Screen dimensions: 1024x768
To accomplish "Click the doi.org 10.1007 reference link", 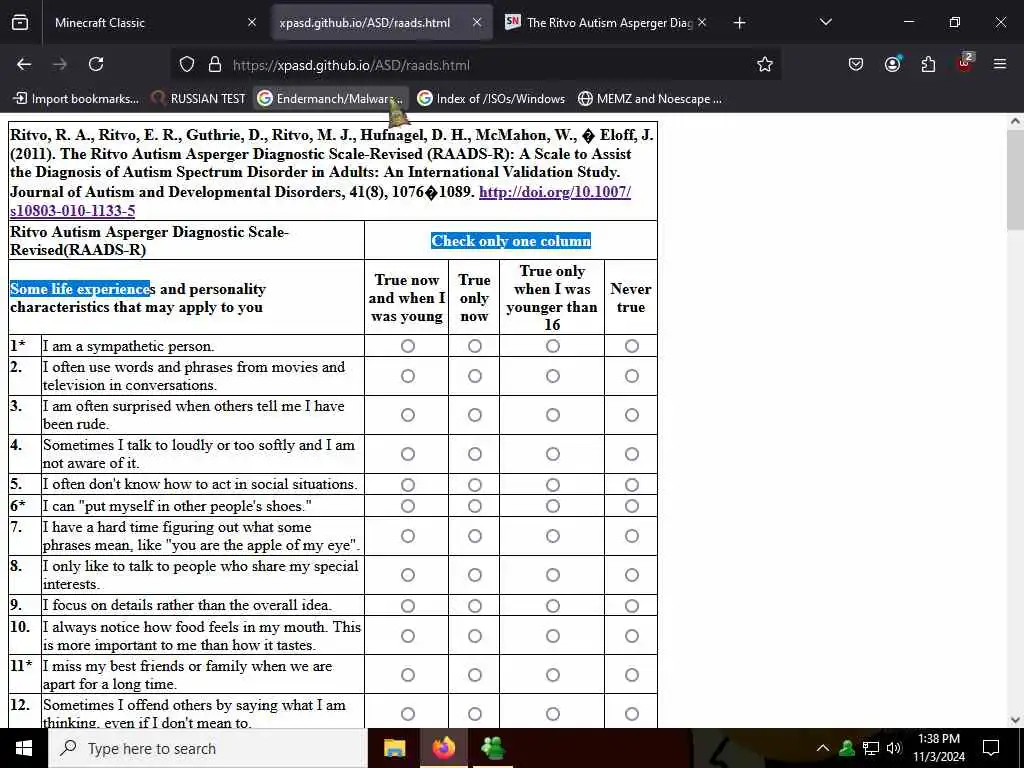I will [554, 192].
